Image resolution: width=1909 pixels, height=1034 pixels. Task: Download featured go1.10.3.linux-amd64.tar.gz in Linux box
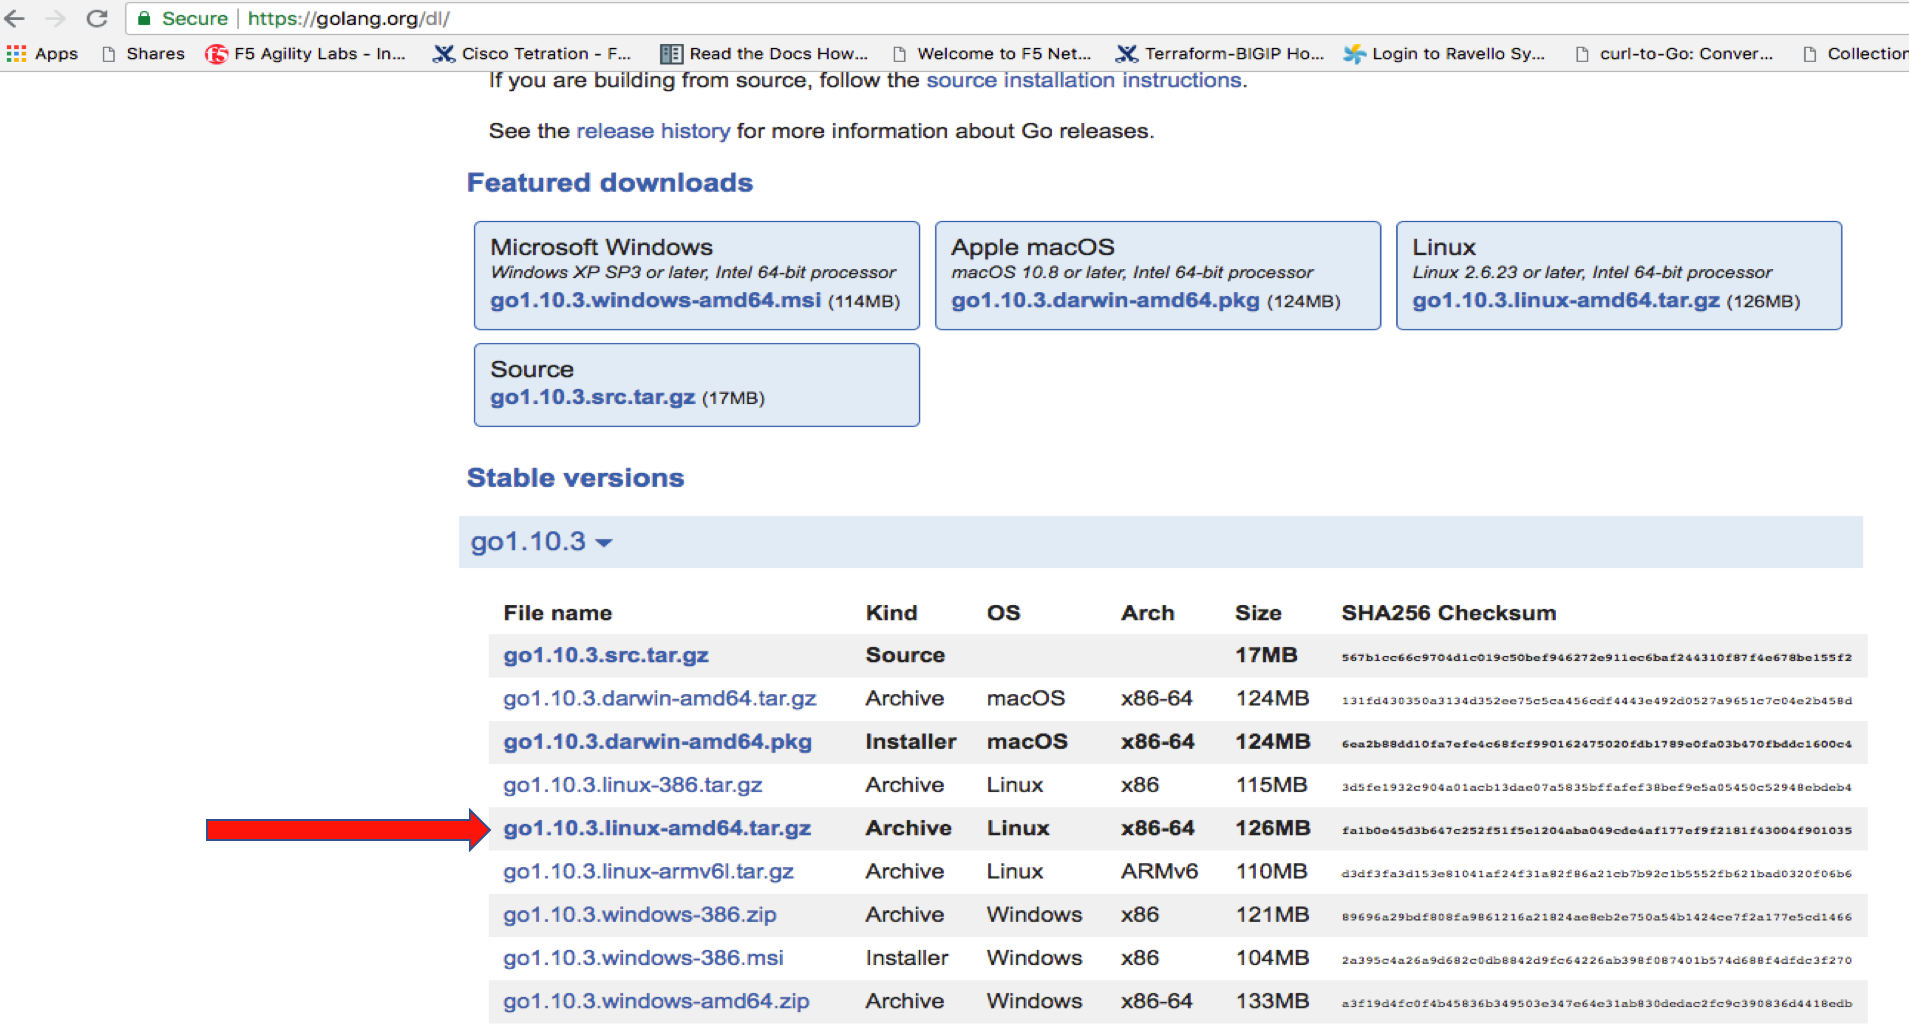[x=1566, y=300]
